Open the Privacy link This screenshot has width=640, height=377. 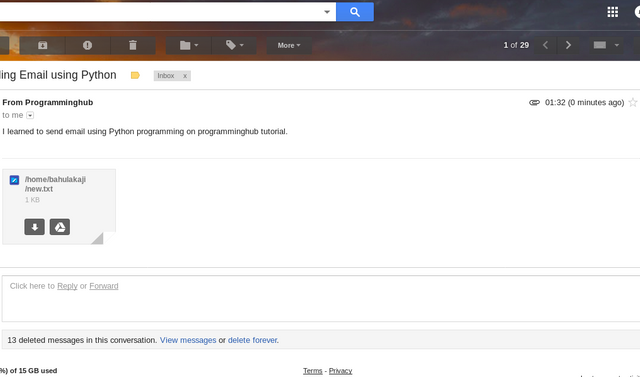[340, 371]
